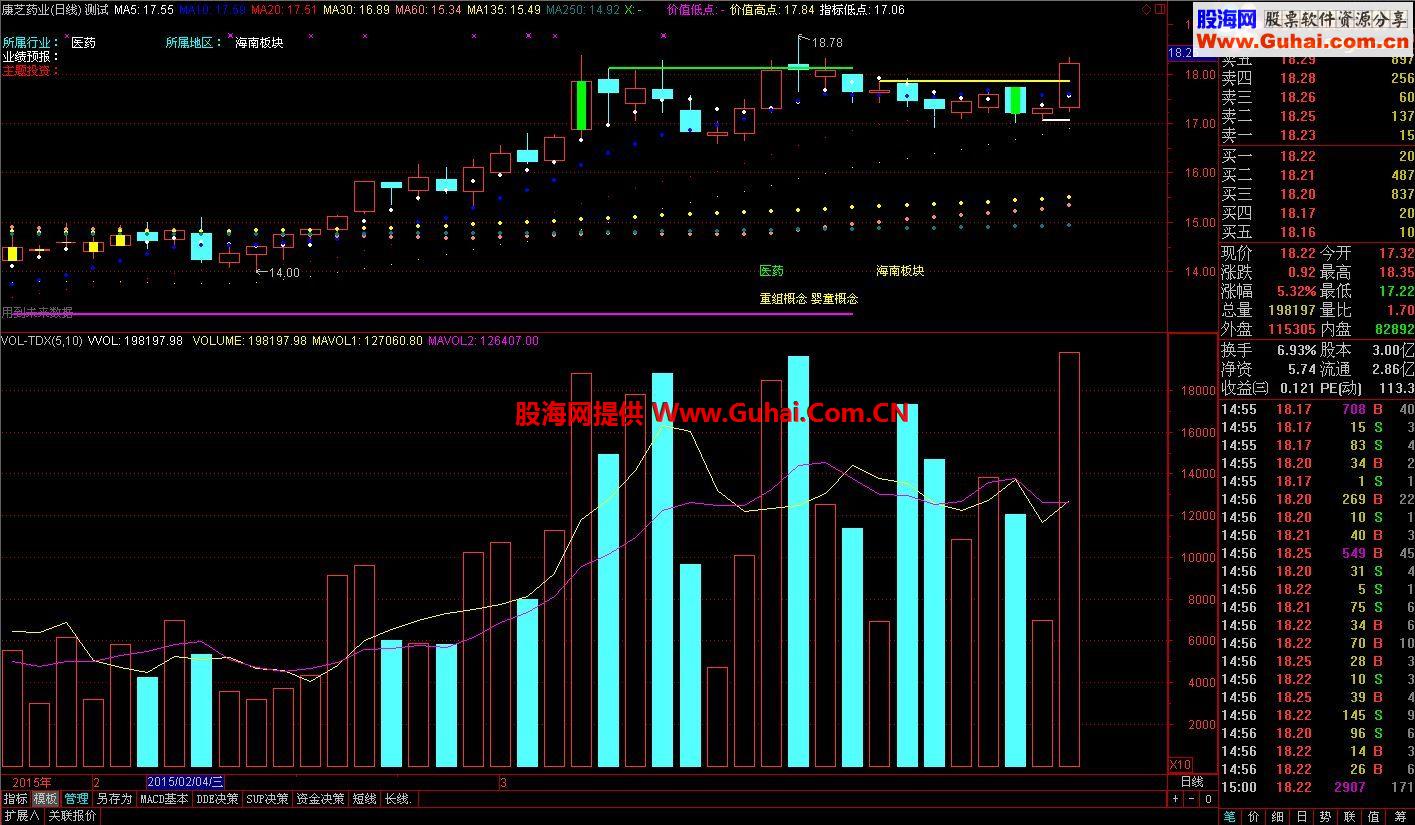
Task: Click the 14.00 low price annotation
Action: coord(284,272)
